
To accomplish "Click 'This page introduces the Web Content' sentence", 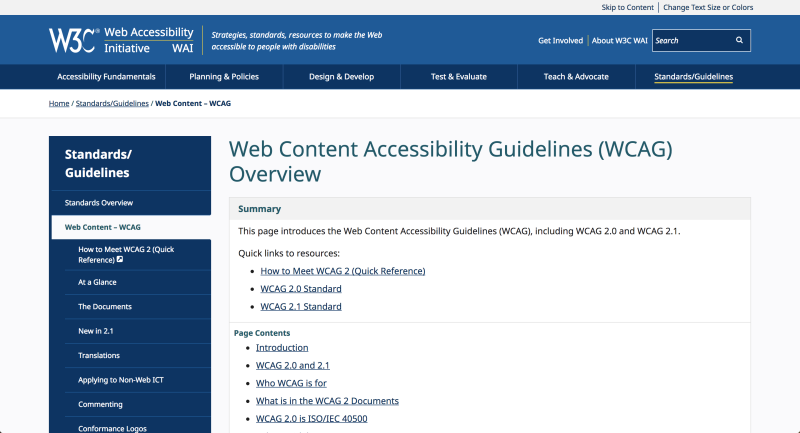I will (459, 231).
